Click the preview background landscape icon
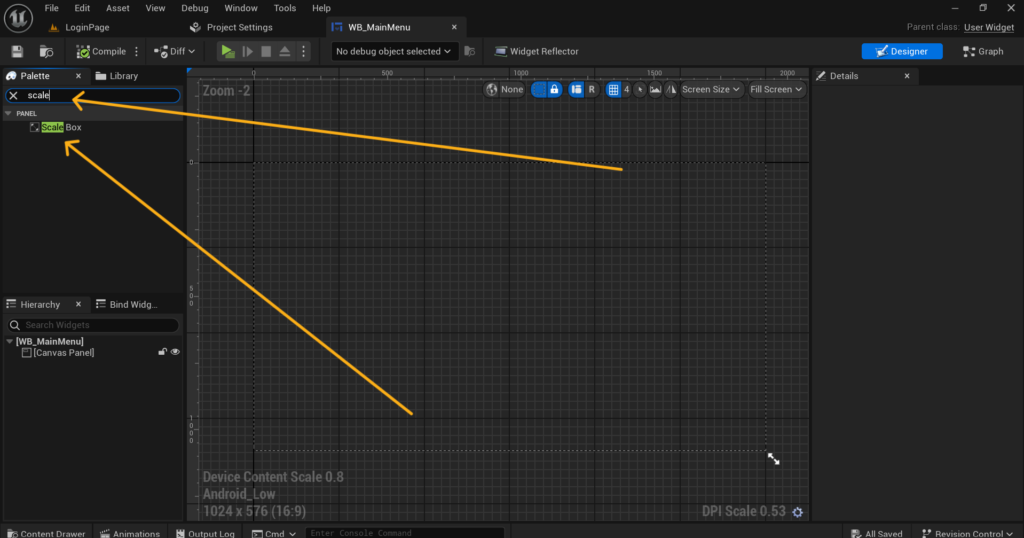This screenshot has width=1024, height=538. point(655,89)
